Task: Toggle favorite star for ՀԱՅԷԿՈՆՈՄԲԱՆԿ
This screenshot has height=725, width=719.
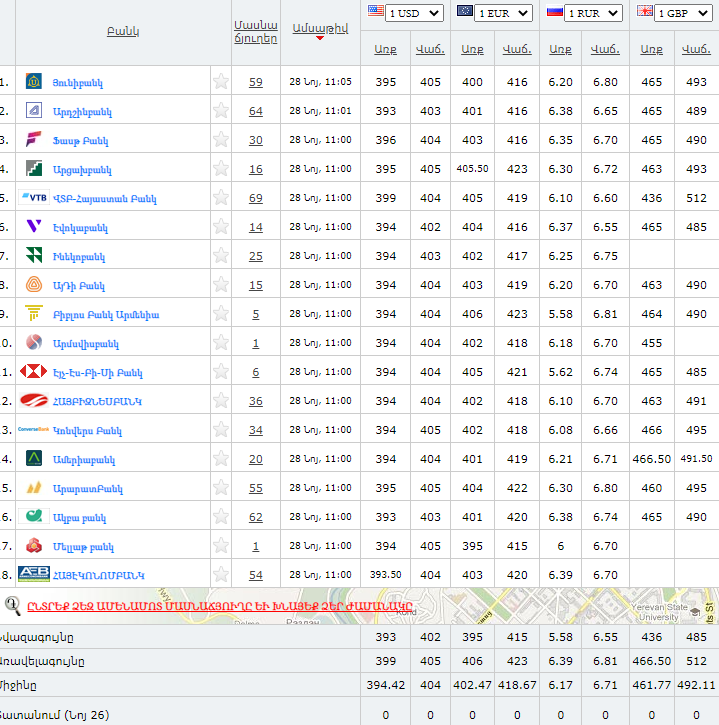Action: 221,575
